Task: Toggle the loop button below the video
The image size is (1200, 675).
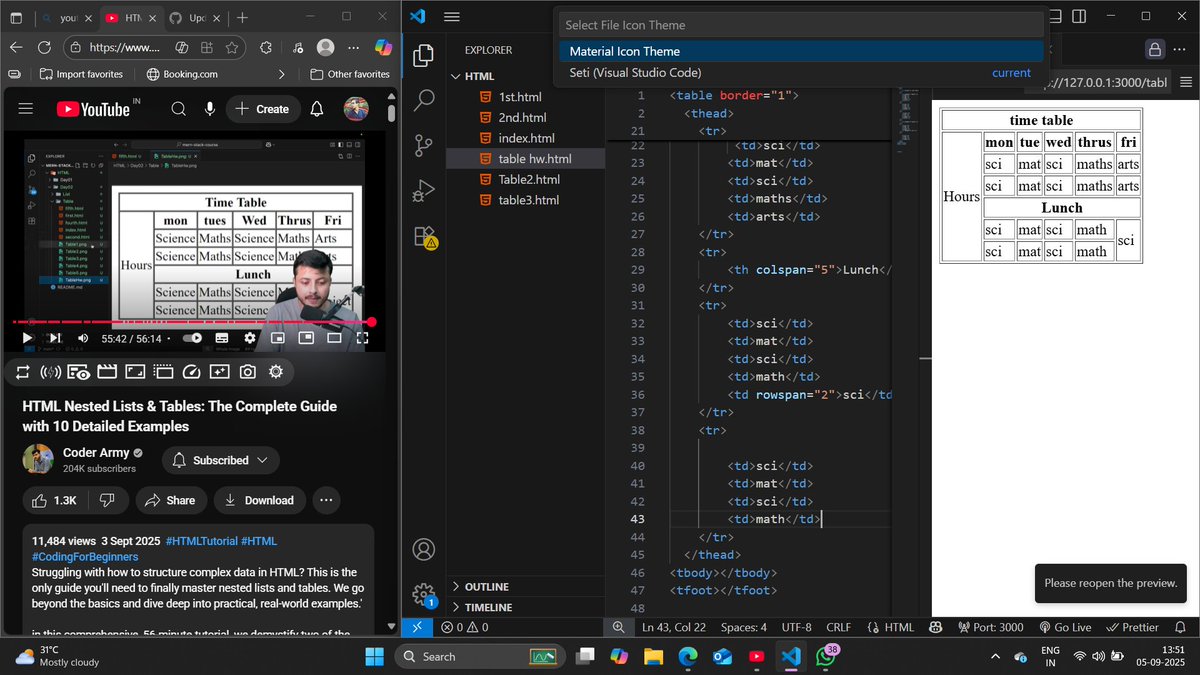Action: click(22, 372)
